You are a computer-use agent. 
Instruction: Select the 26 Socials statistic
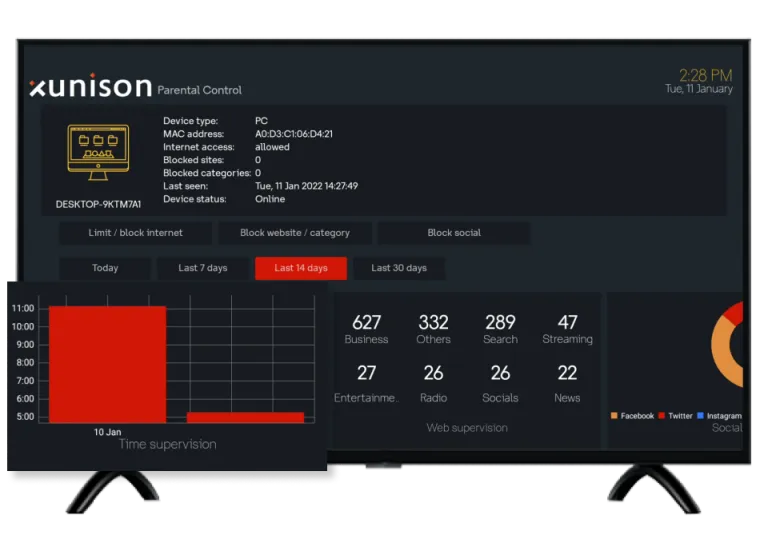500,384
